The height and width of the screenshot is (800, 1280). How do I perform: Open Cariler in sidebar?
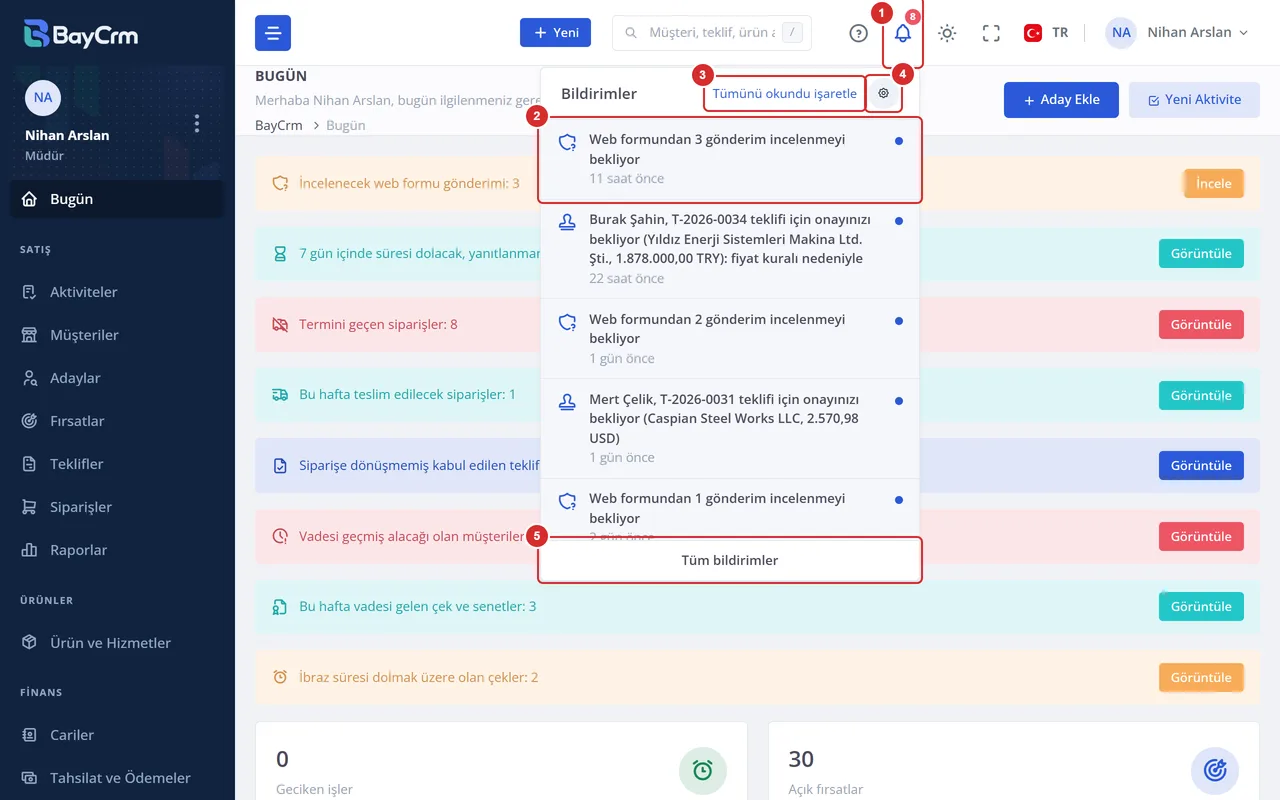pyautogui.click(x=117, y=735)
